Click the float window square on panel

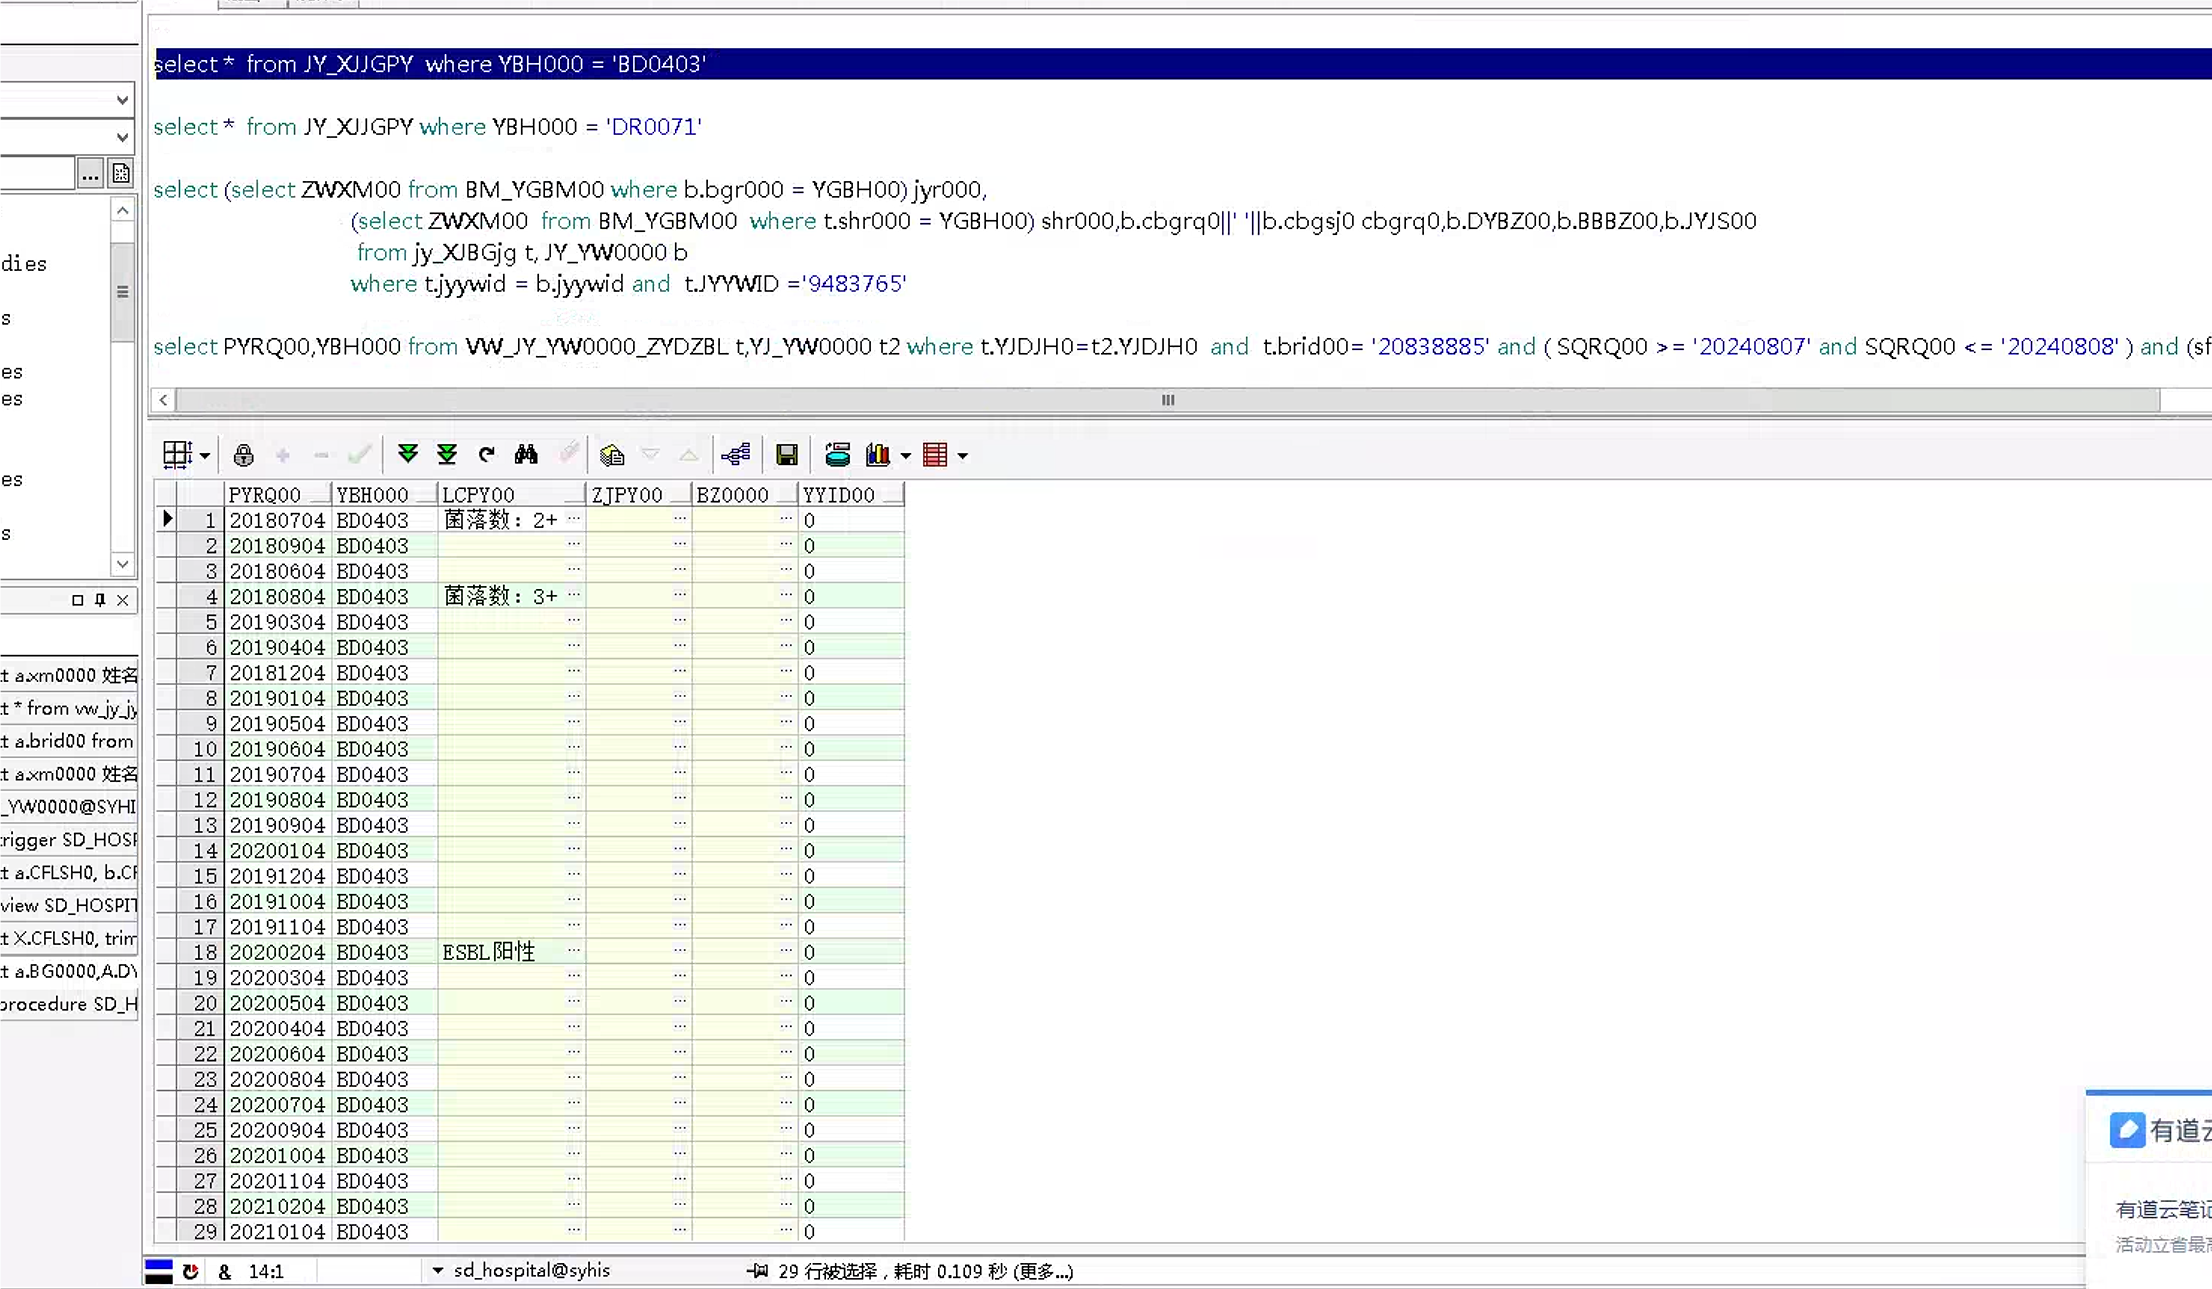pos(77,600)
